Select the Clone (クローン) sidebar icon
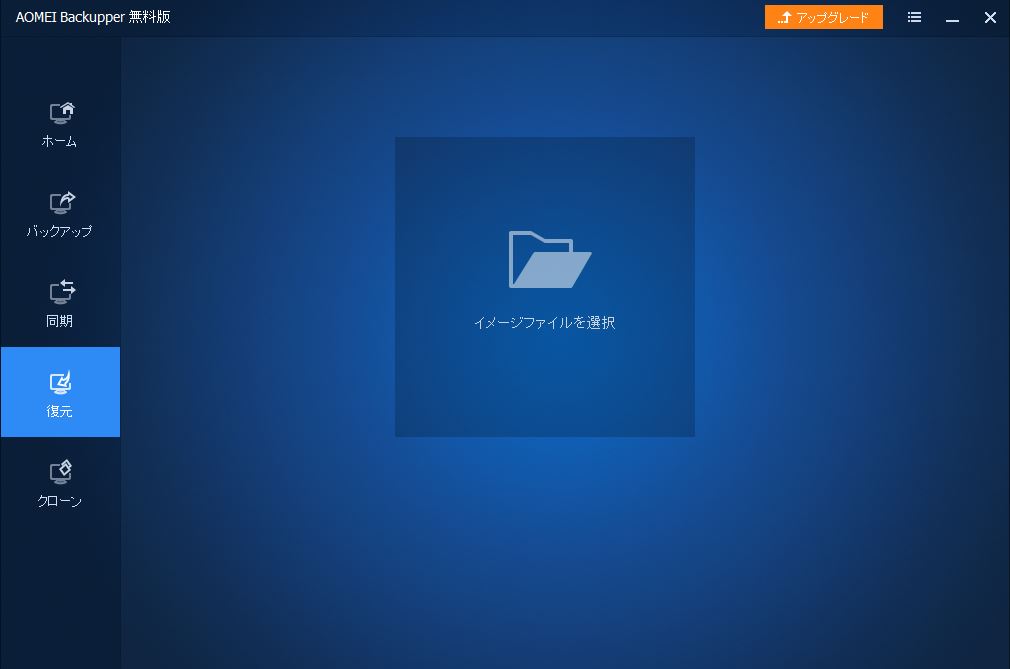The width and height of the screenshot is (1010, 669). (62, 472)
